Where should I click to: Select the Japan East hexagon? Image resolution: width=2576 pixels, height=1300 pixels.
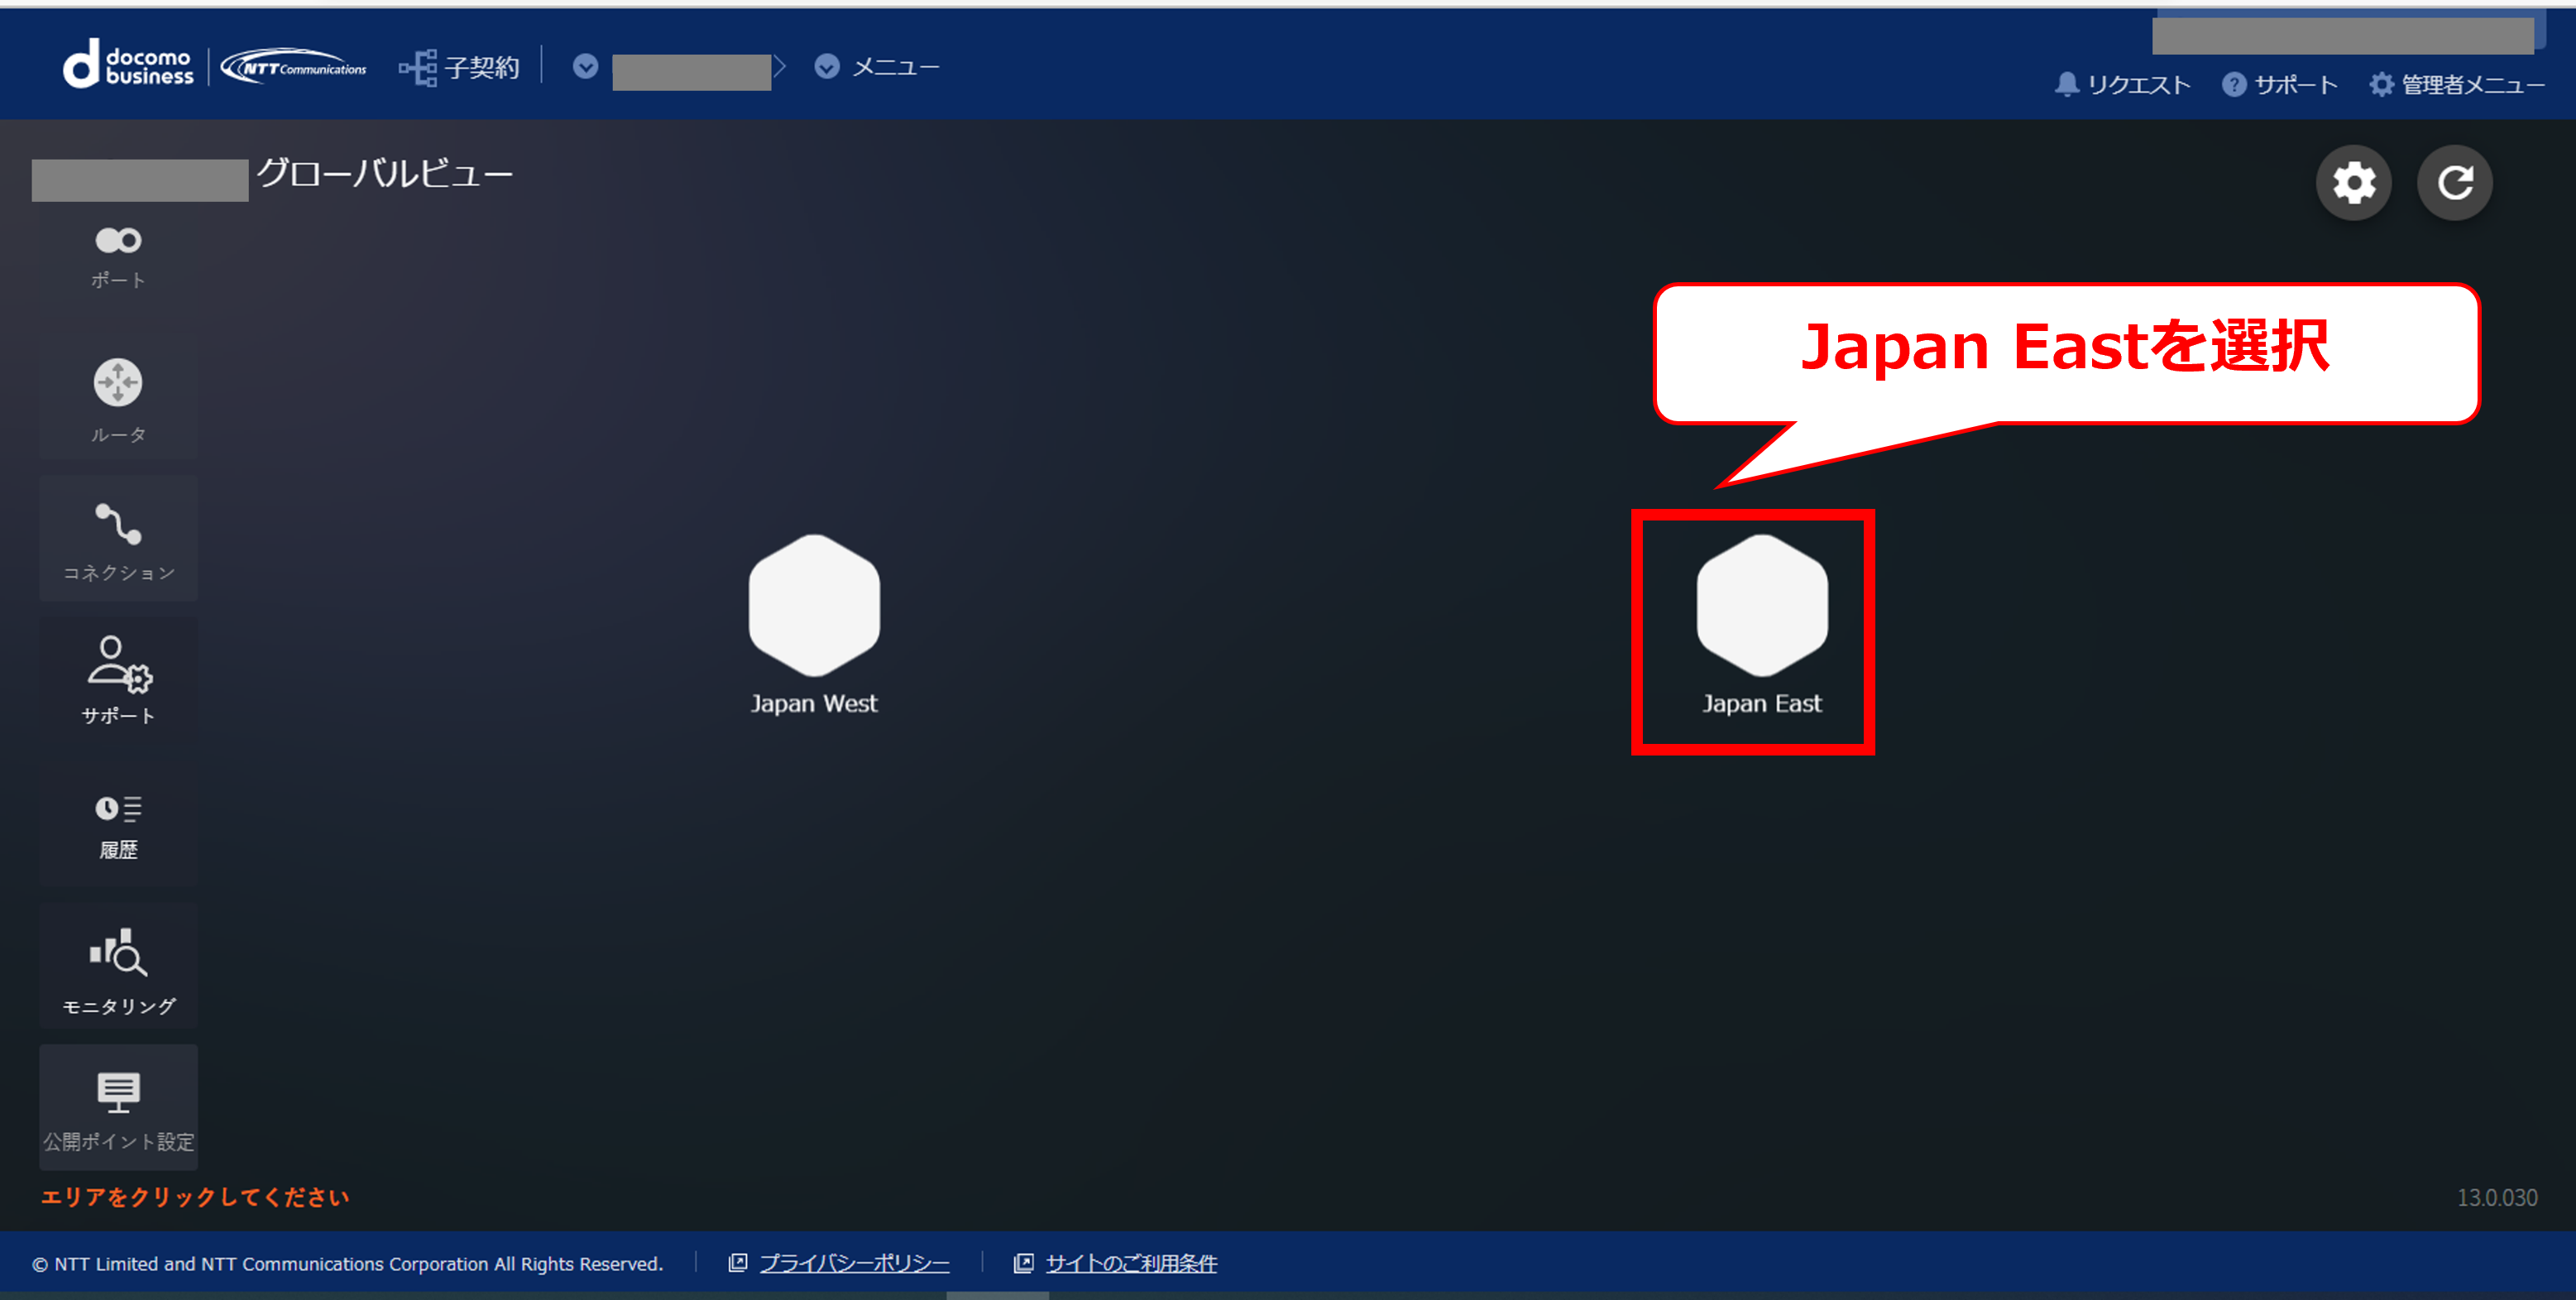pyautogui.click(x=1762, y=605)
